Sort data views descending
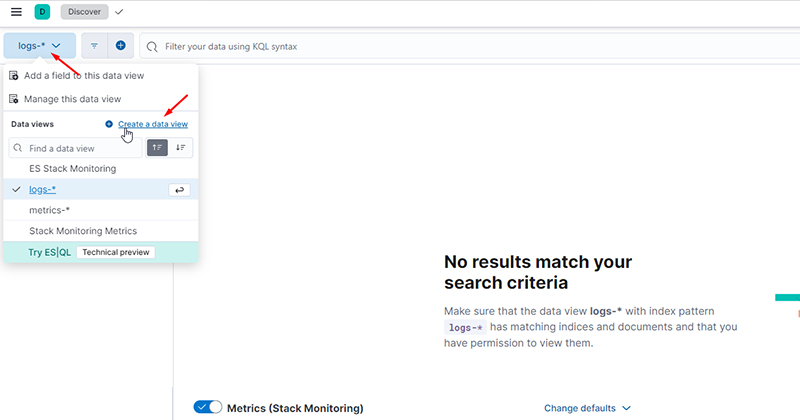Viewport: 800px width, 420px height. pyautogui.click(x=181, y=148)
